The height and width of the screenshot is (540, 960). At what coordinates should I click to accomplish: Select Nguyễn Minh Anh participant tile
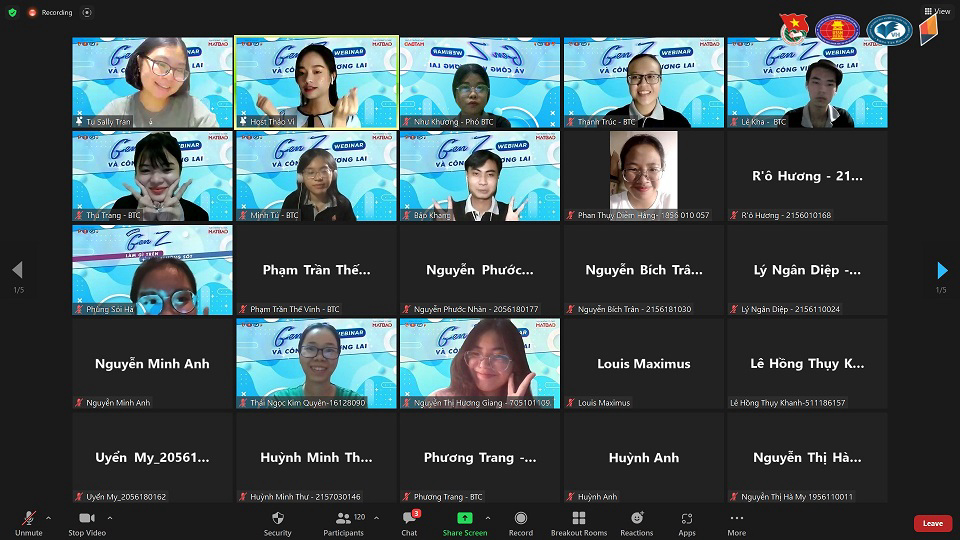pos(152,364)
